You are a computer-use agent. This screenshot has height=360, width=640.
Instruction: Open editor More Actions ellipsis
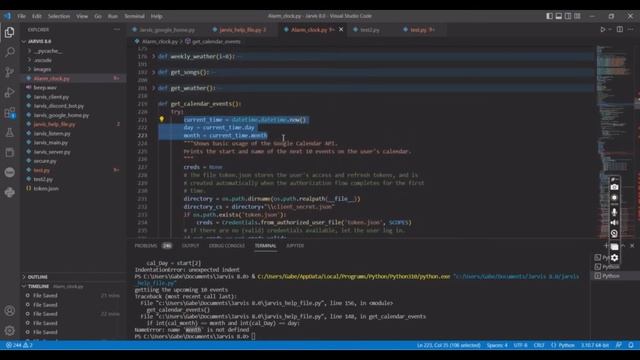(x=631, y=29)
